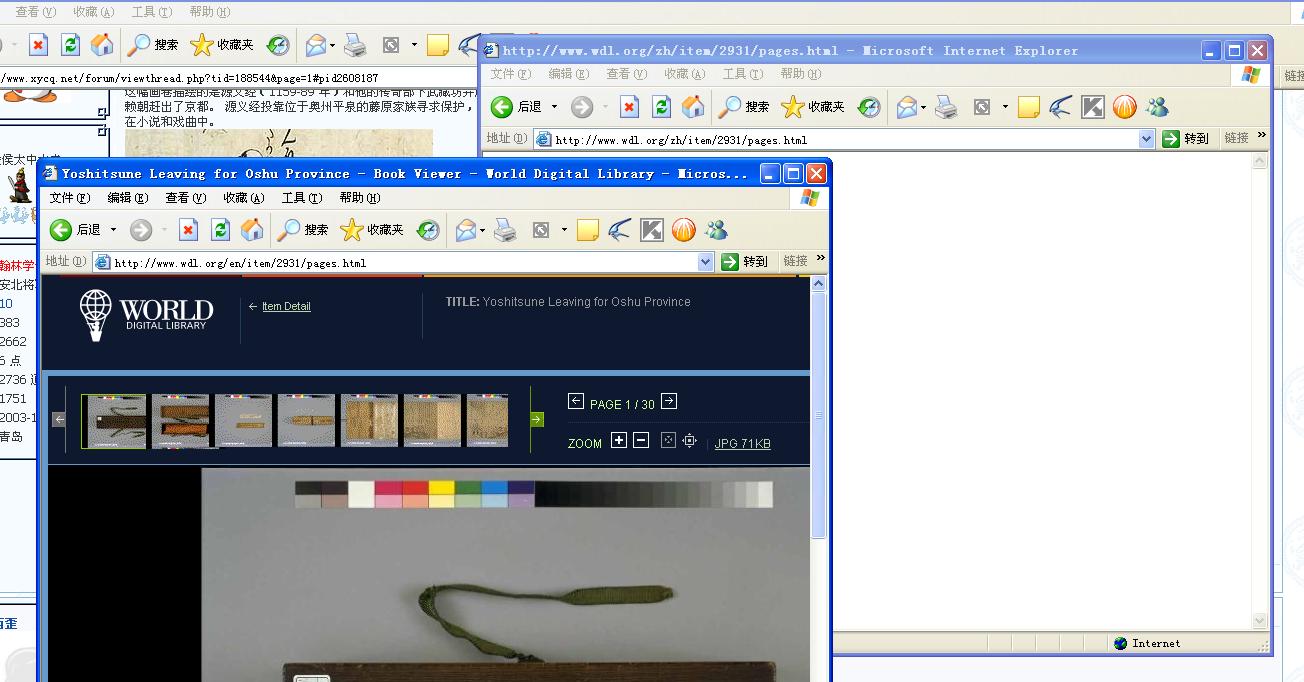Go to previous page arrow beside PAGE 1 / 30

tap(576, 402)
